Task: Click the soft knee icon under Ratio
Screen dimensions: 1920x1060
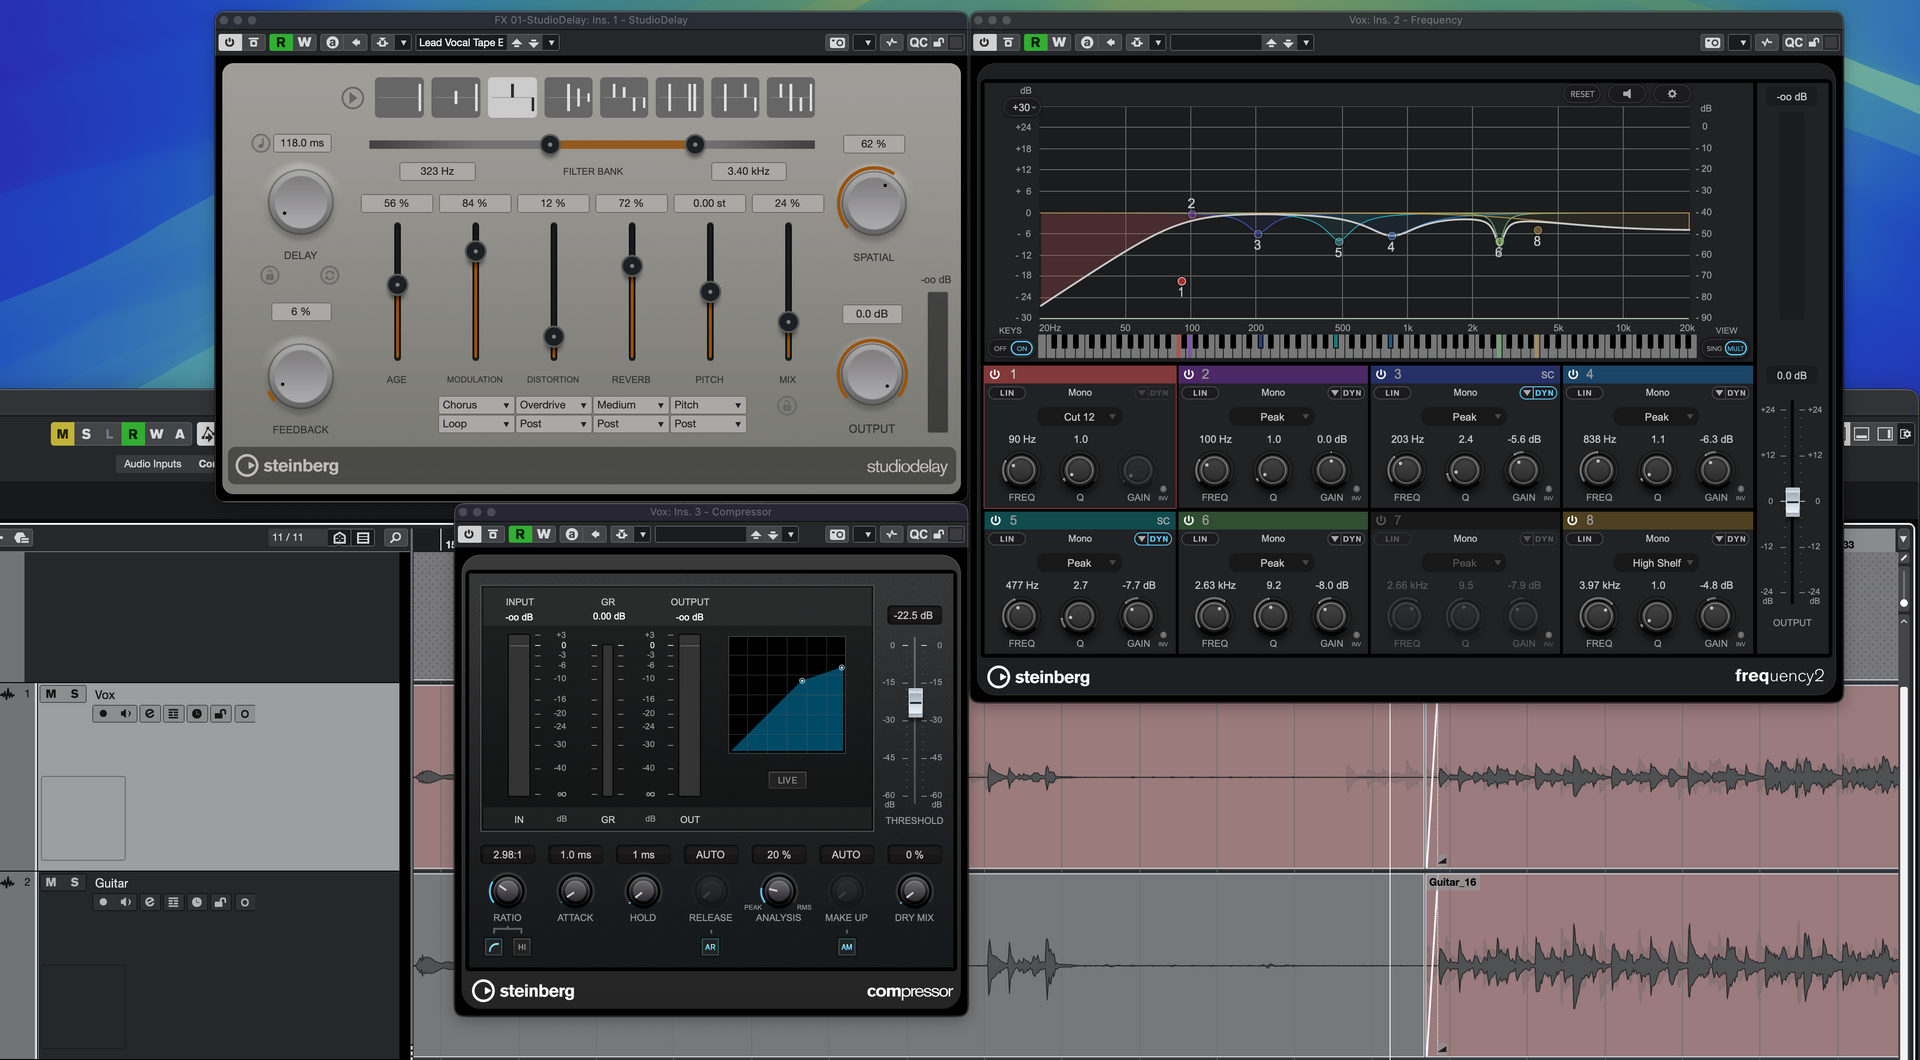Action: (494, 947)
